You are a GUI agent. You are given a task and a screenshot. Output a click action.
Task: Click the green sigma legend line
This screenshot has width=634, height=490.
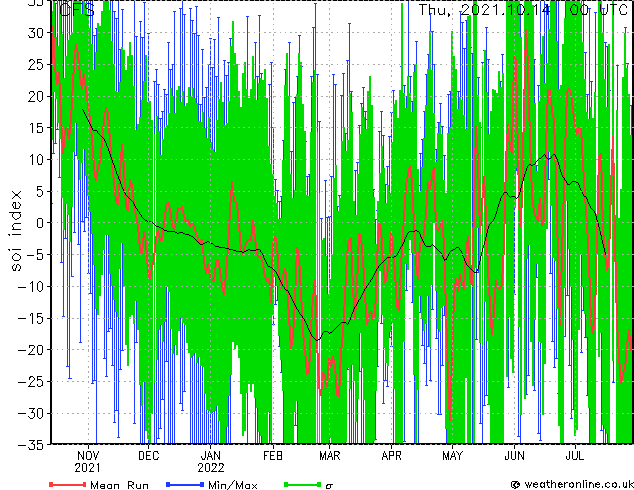(x=302, y=484)
